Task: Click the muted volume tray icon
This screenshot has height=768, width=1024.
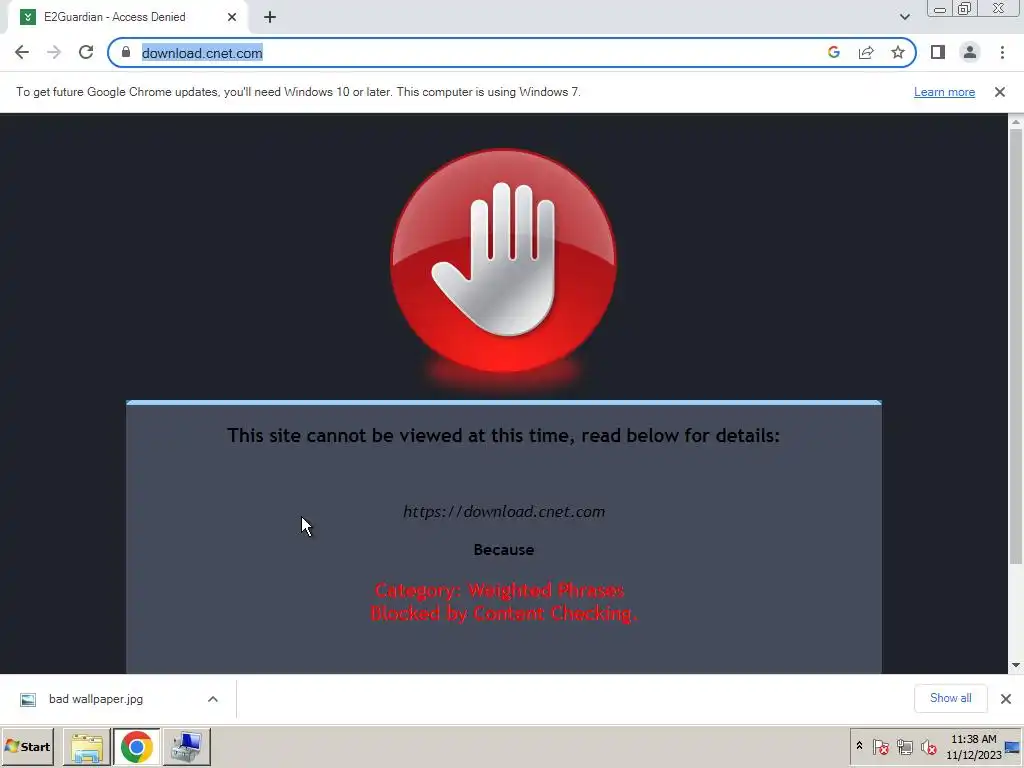Action: coord(928,746)
